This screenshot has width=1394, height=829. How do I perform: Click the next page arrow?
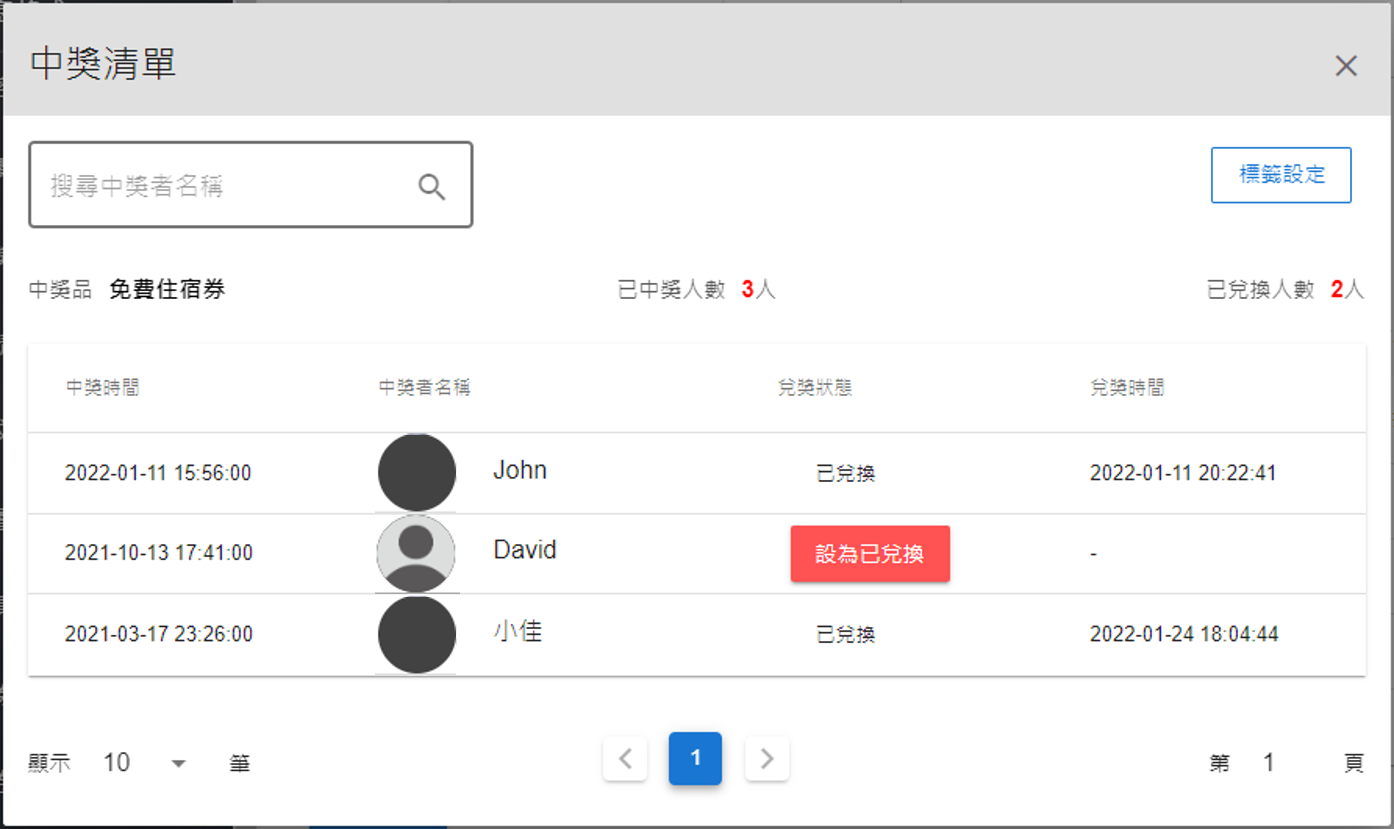click(x=766, y=758)
